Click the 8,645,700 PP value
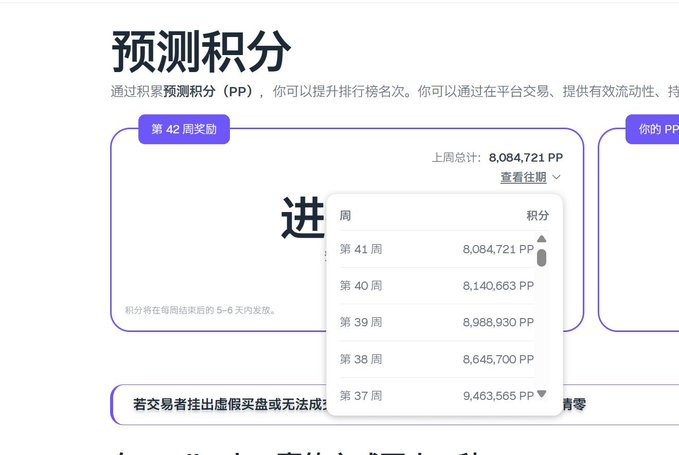 coord(498,359)
